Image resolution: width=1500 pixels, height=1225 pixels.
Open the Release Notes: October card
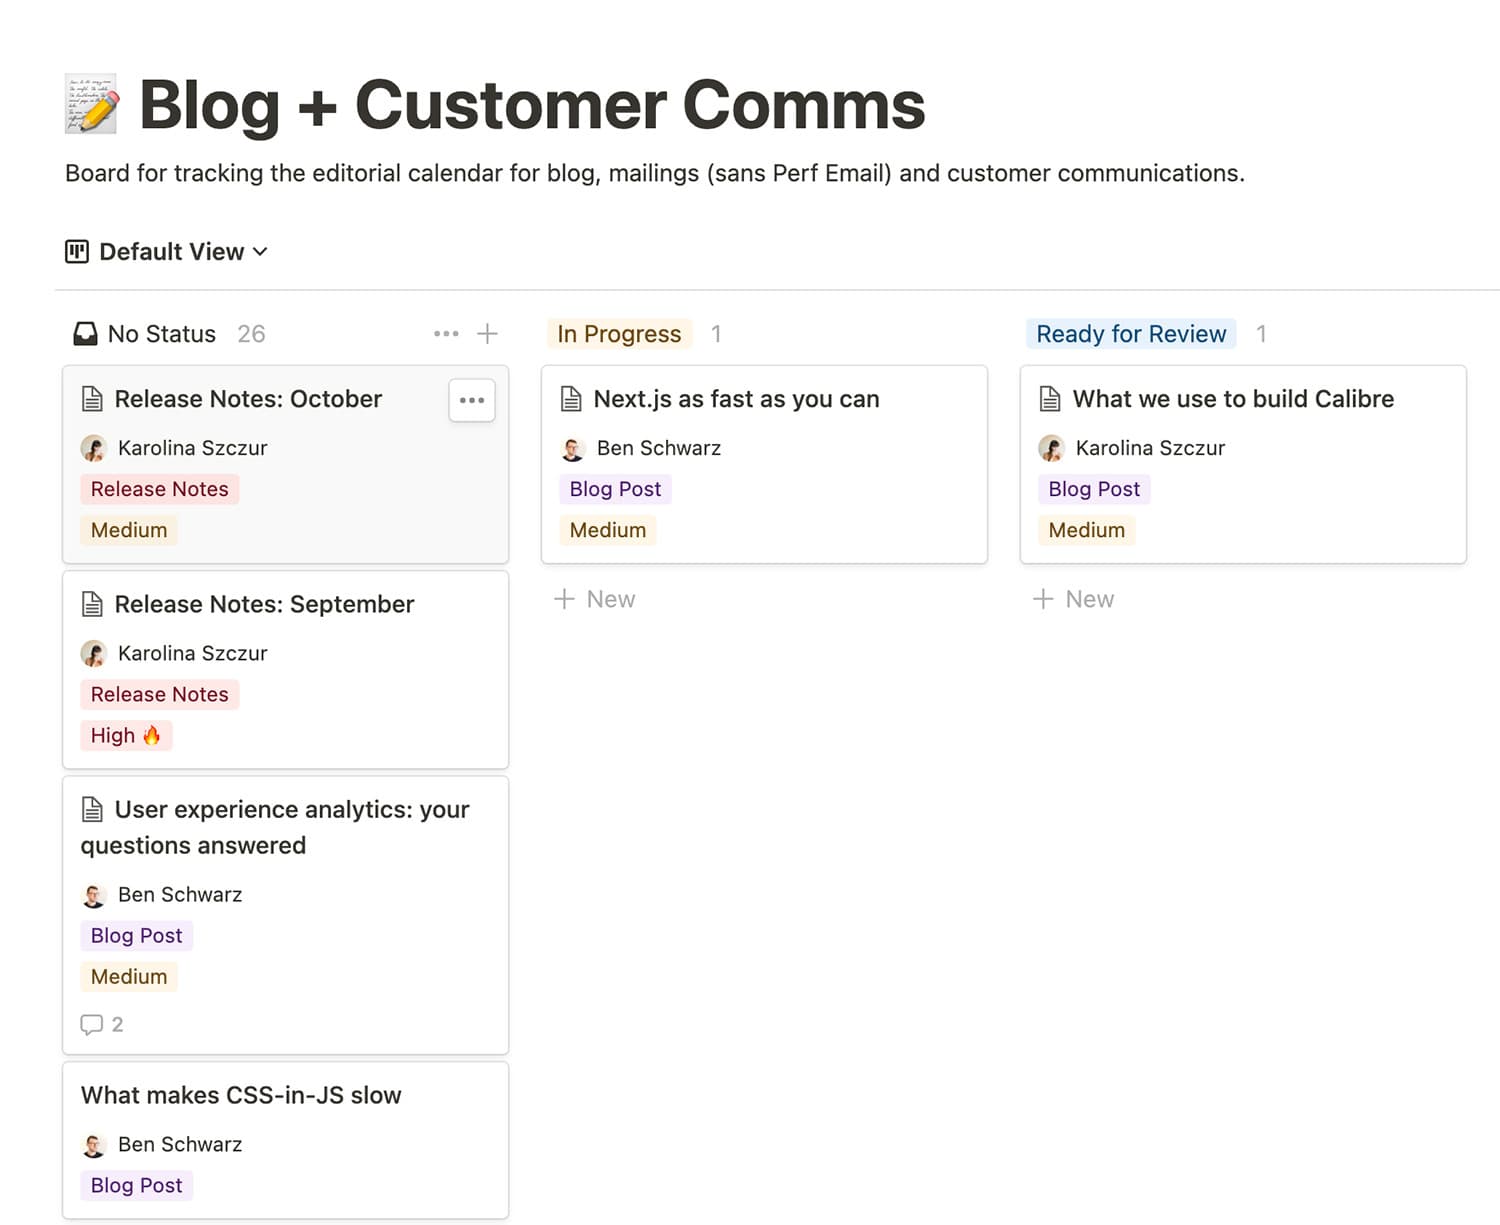pyautogui.click(x=248, y=398)
